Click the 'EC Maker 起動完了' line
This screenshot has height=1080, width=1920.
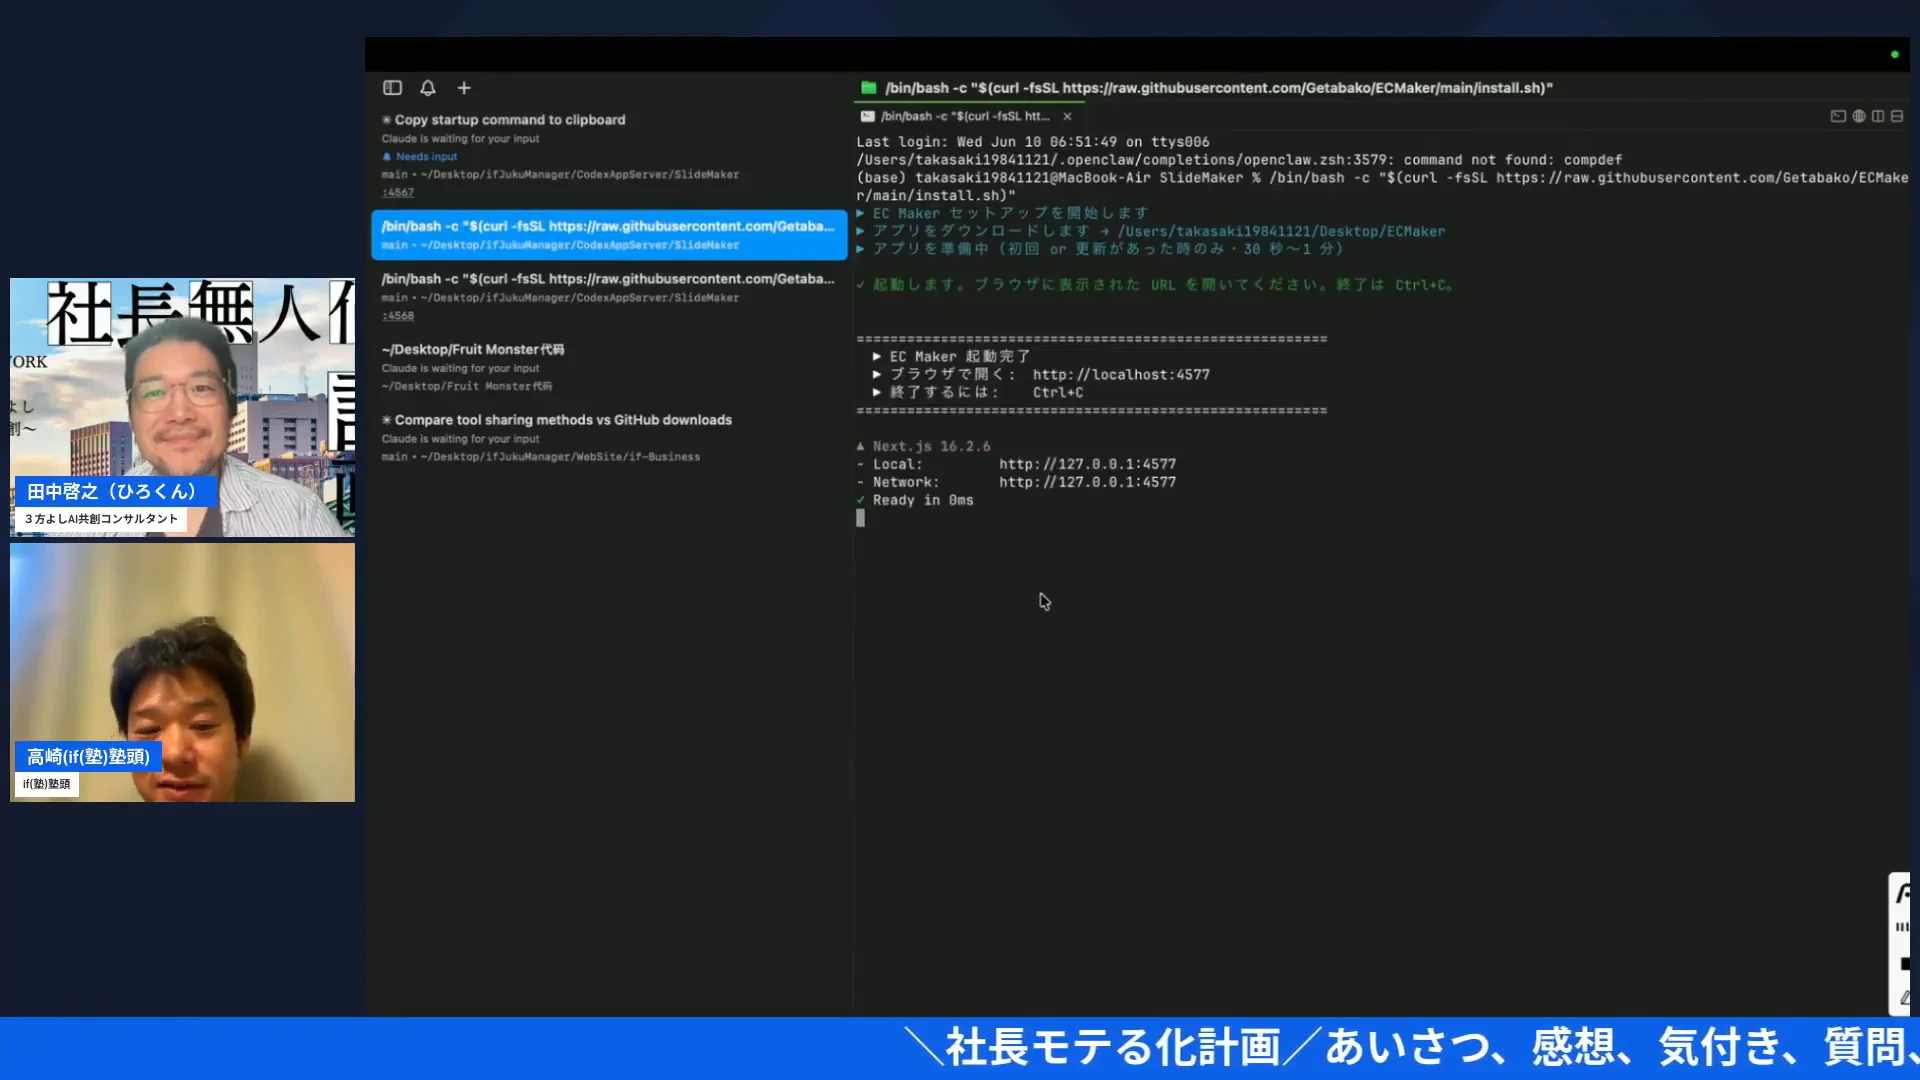(x=952, y=357)
